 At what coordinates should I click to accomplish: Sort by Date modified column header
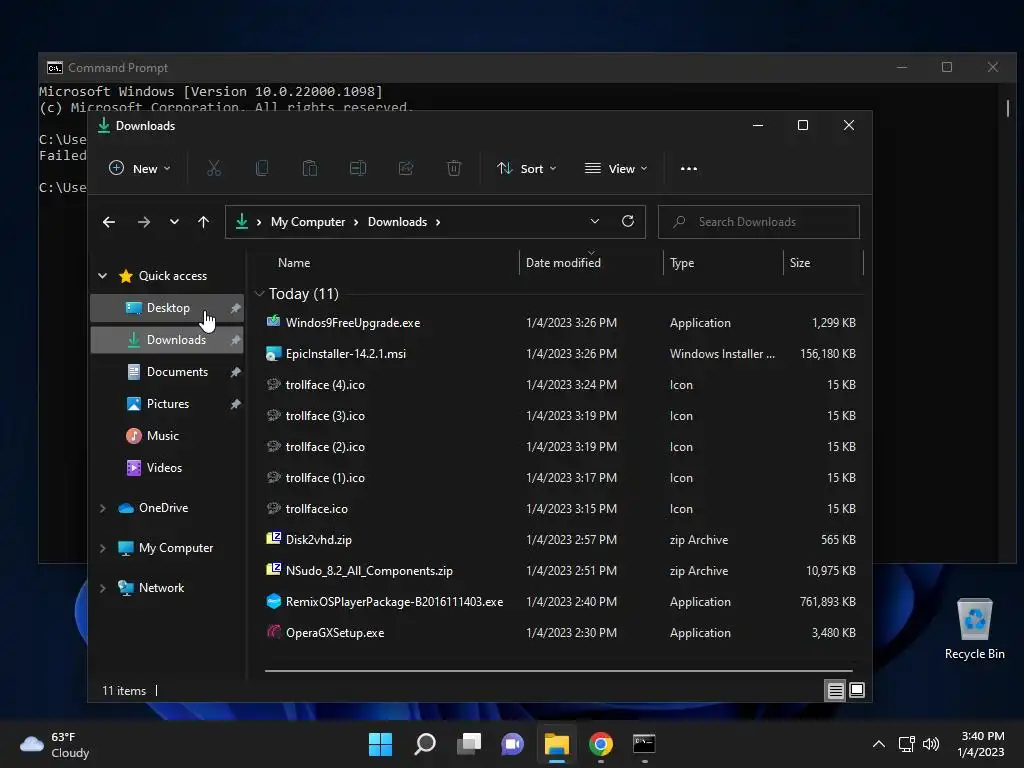(x=591, y=263)
